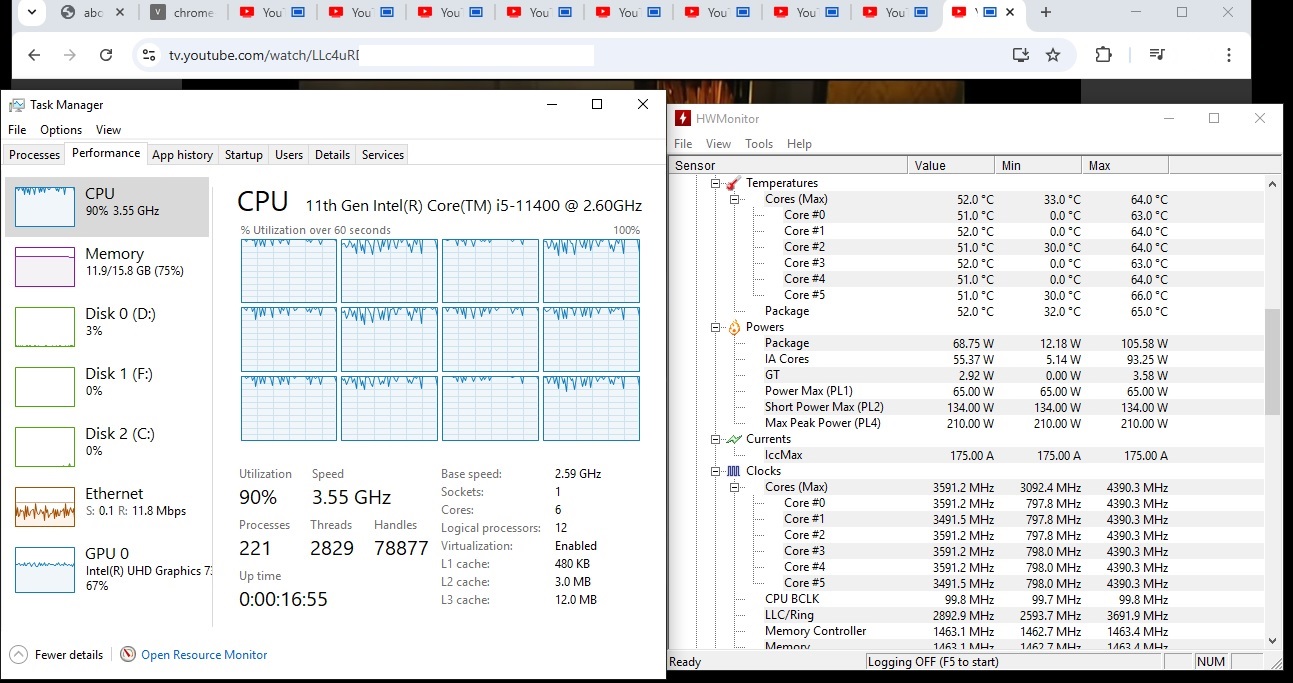Open the Chrome extensions puzzle icon
Image resolution: width=1293 pixels, height=683 pixels.
[x=1103, y=55]
